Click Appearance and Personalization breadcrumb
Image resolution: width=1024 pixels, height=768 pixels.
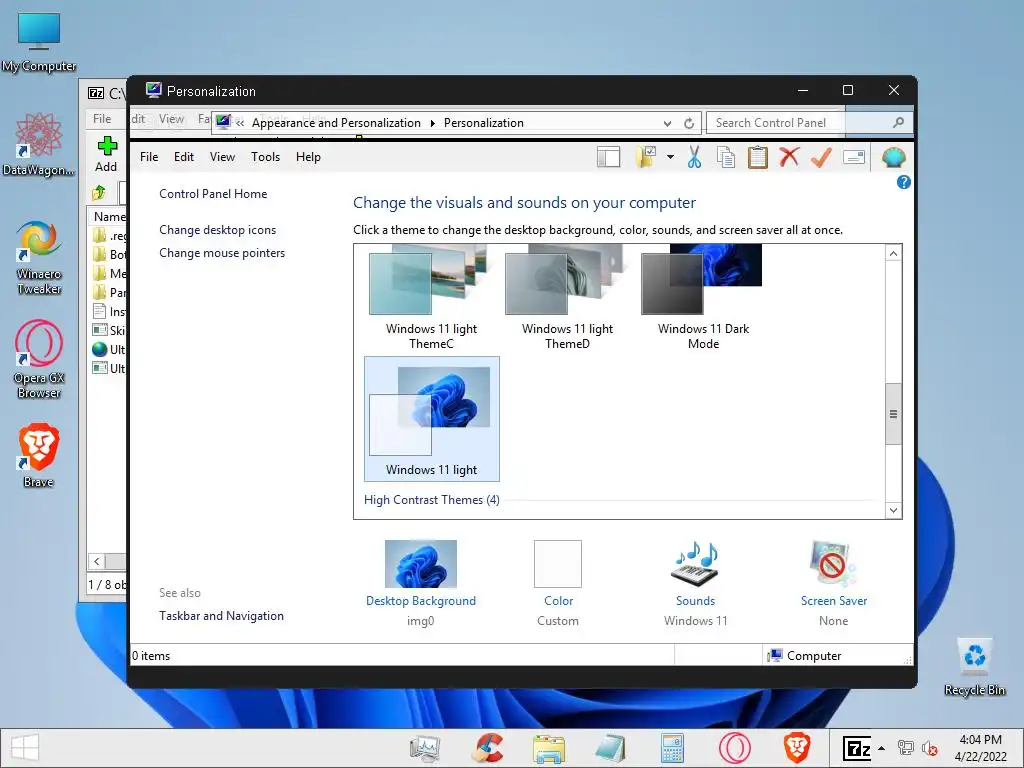(336, 123)
